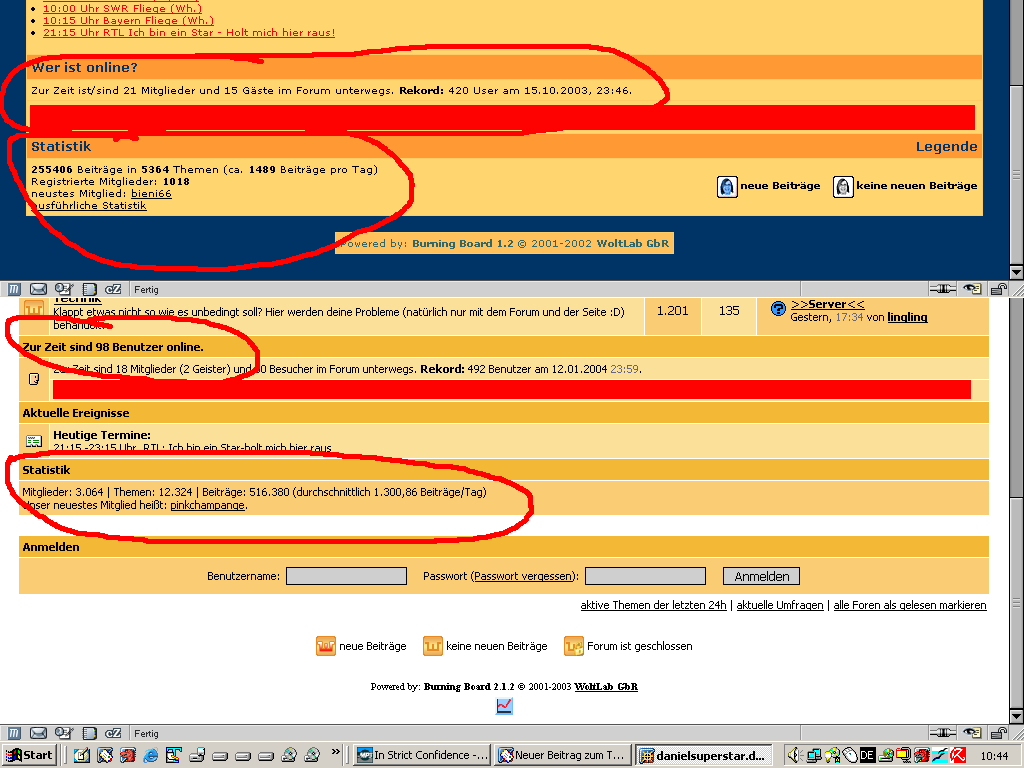
Task: Click the statistics chart icon below the footer
Action: (504, 707)
